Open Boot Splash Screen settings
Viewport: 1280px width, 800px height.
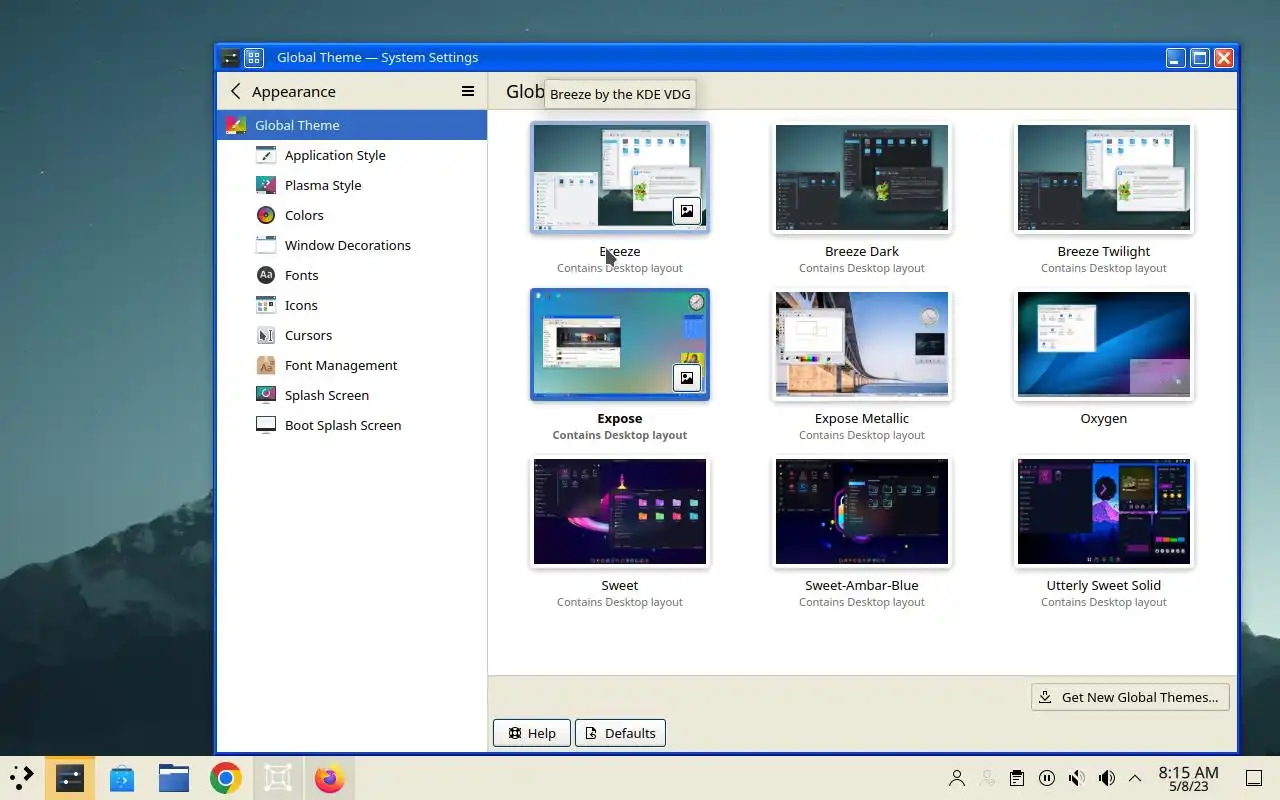point(352,425)
